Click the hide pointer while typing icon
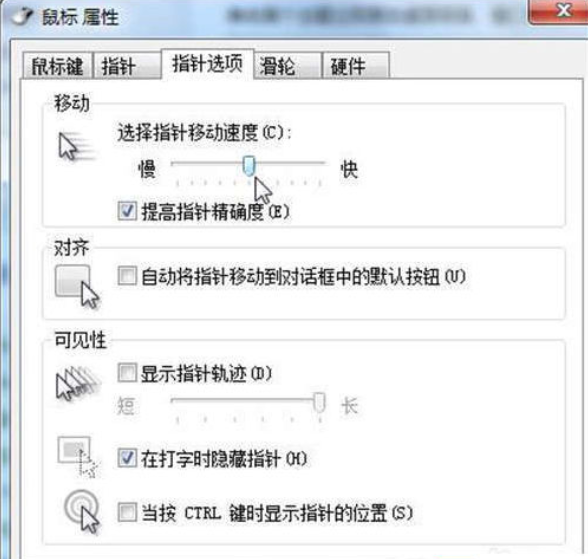Viewport: 588px width, 559px height. point(78,457)
